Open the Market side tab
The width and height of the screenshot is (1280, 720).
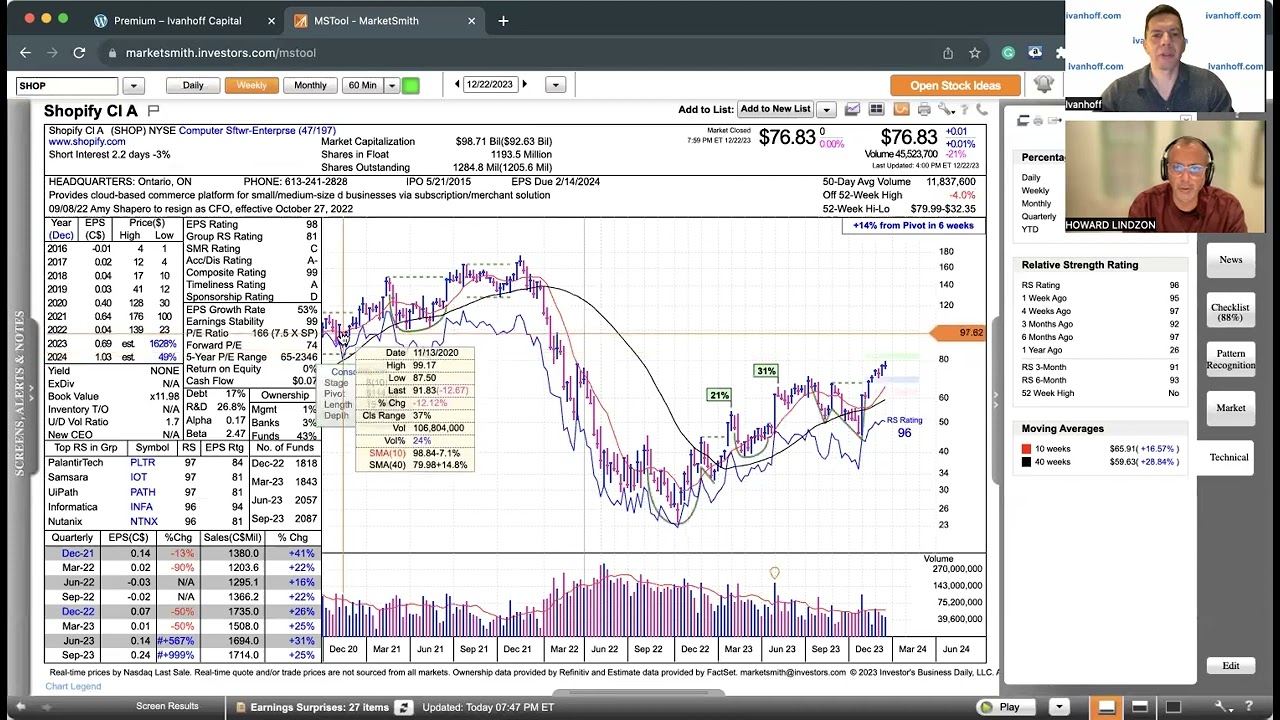pos(1230,408)
